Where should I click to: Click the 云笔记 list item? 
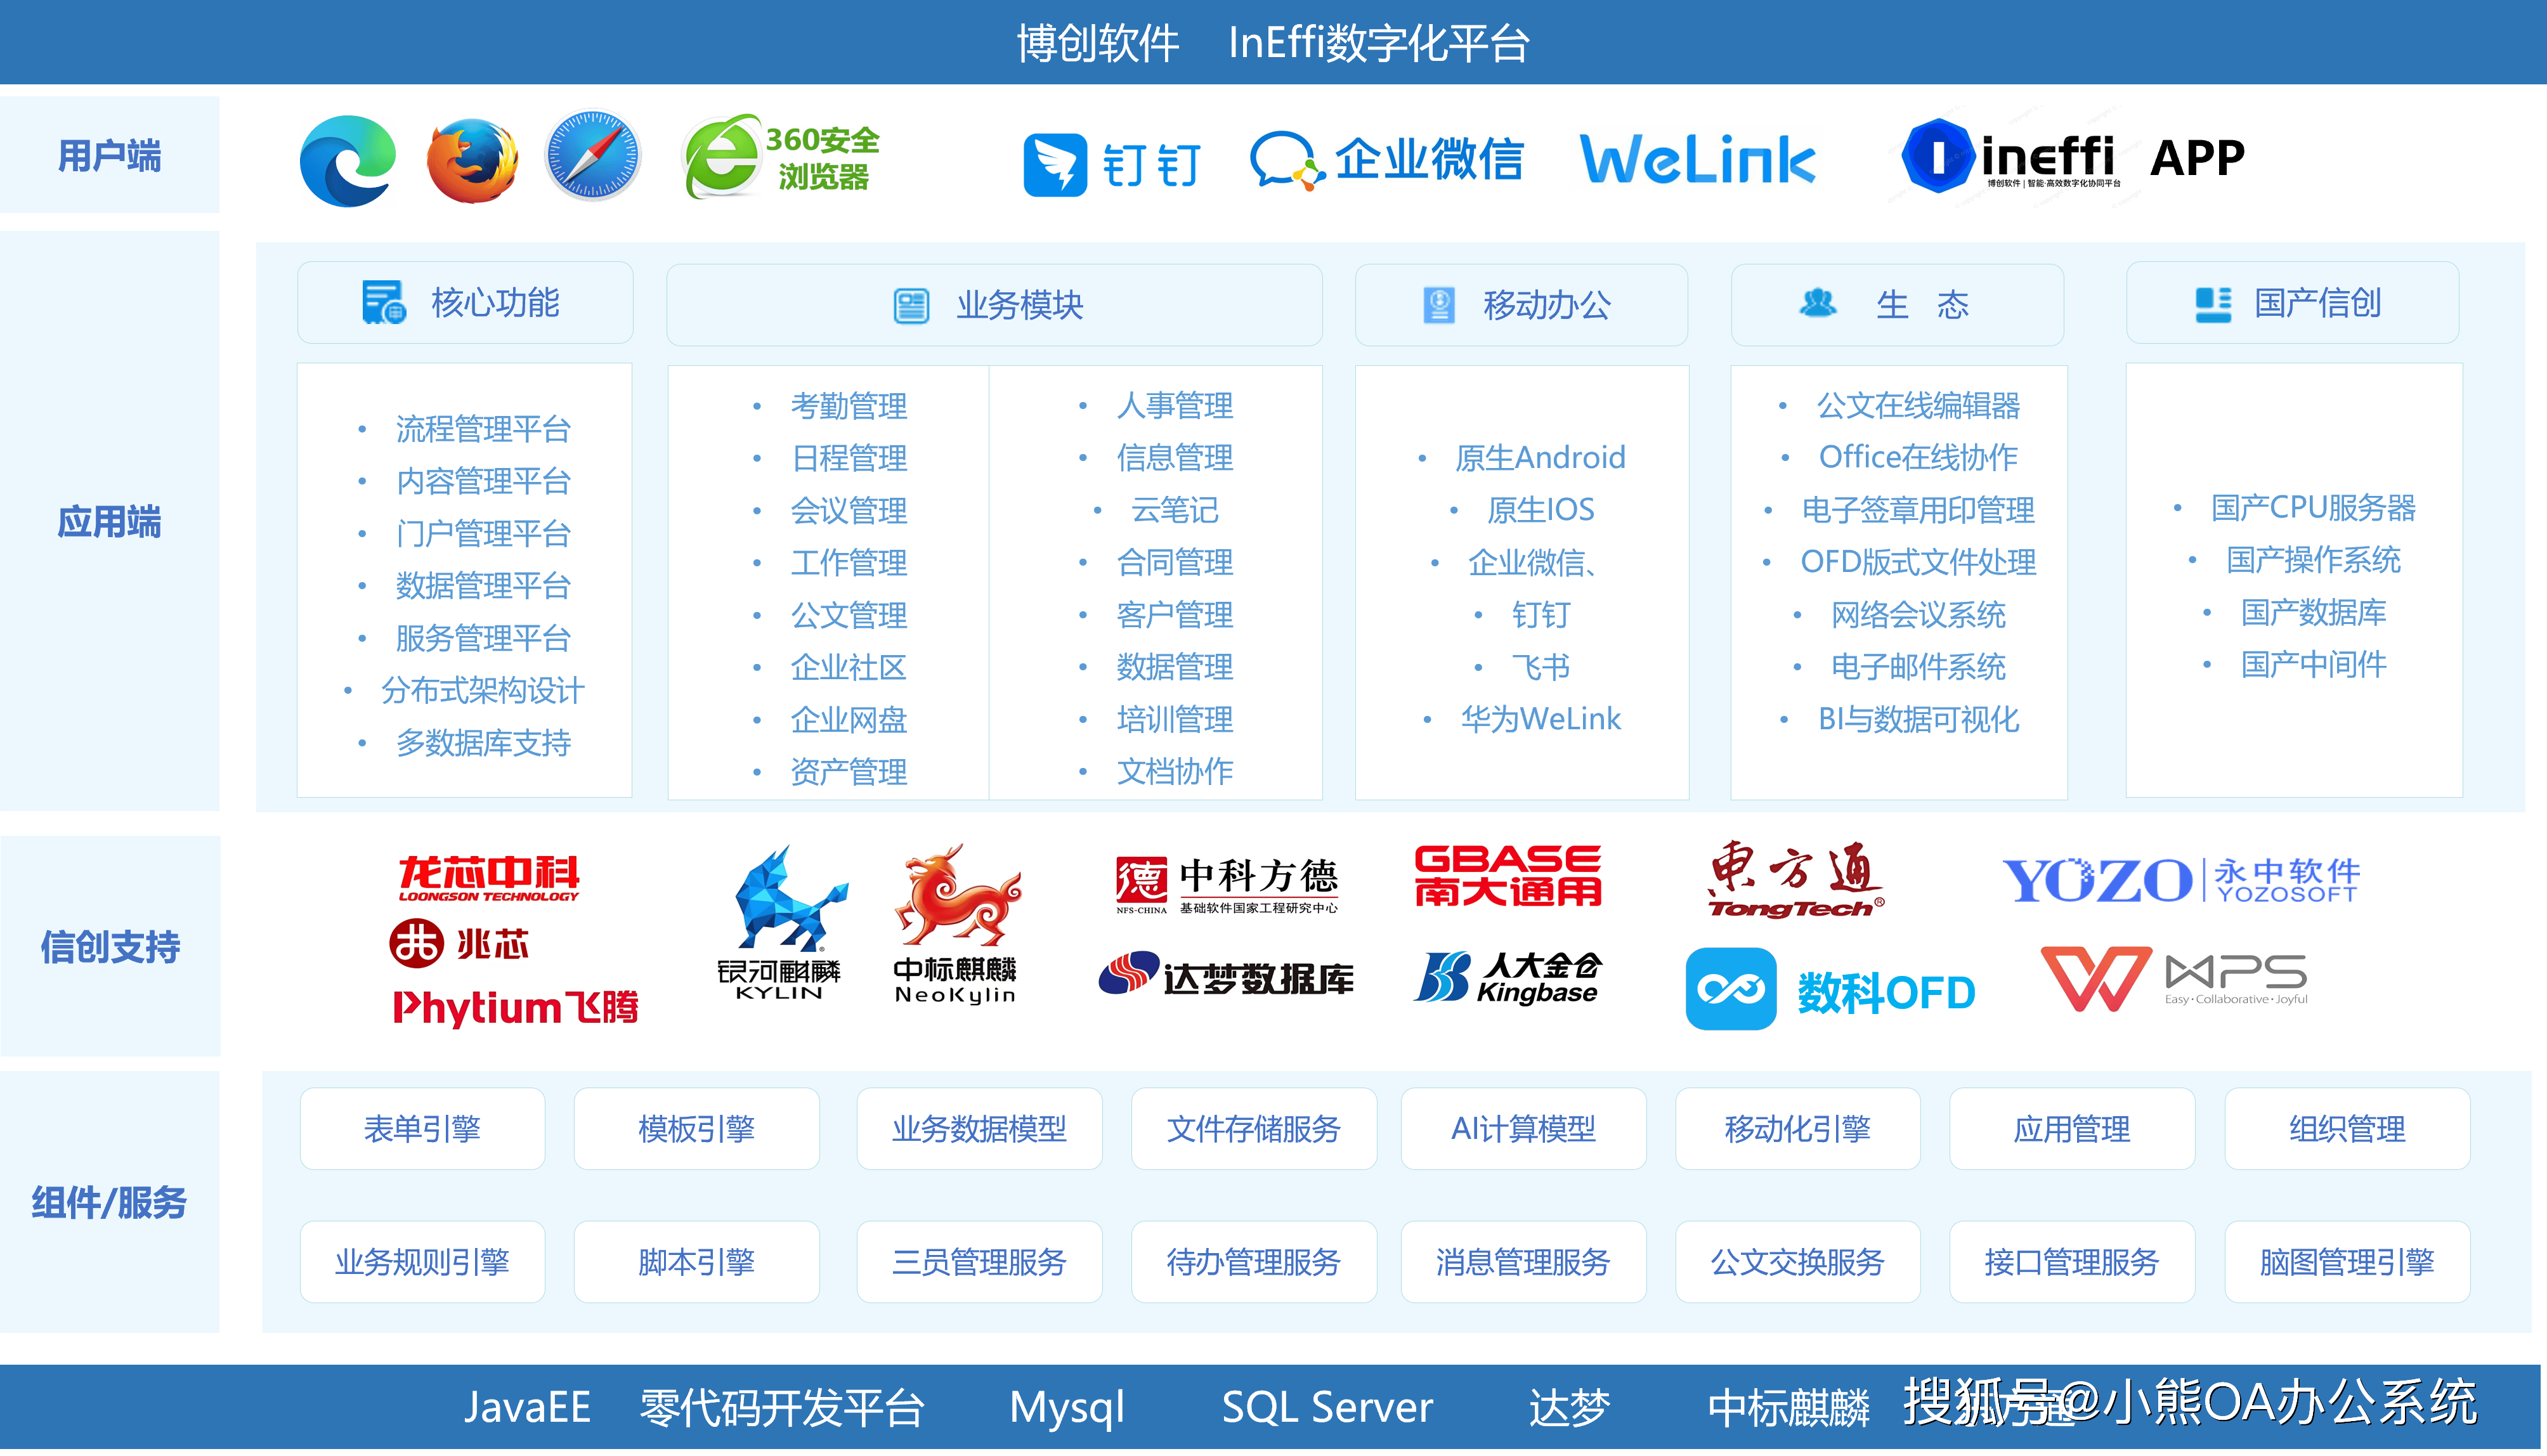coord(1175,511)
